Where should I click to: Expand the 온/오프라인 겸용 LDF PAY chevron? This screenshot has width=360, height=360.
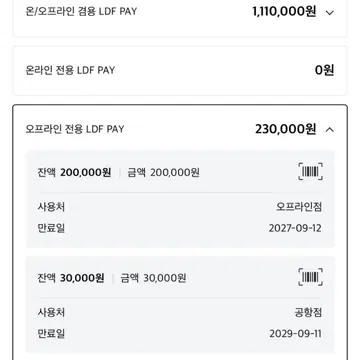[x=330, y=13]
